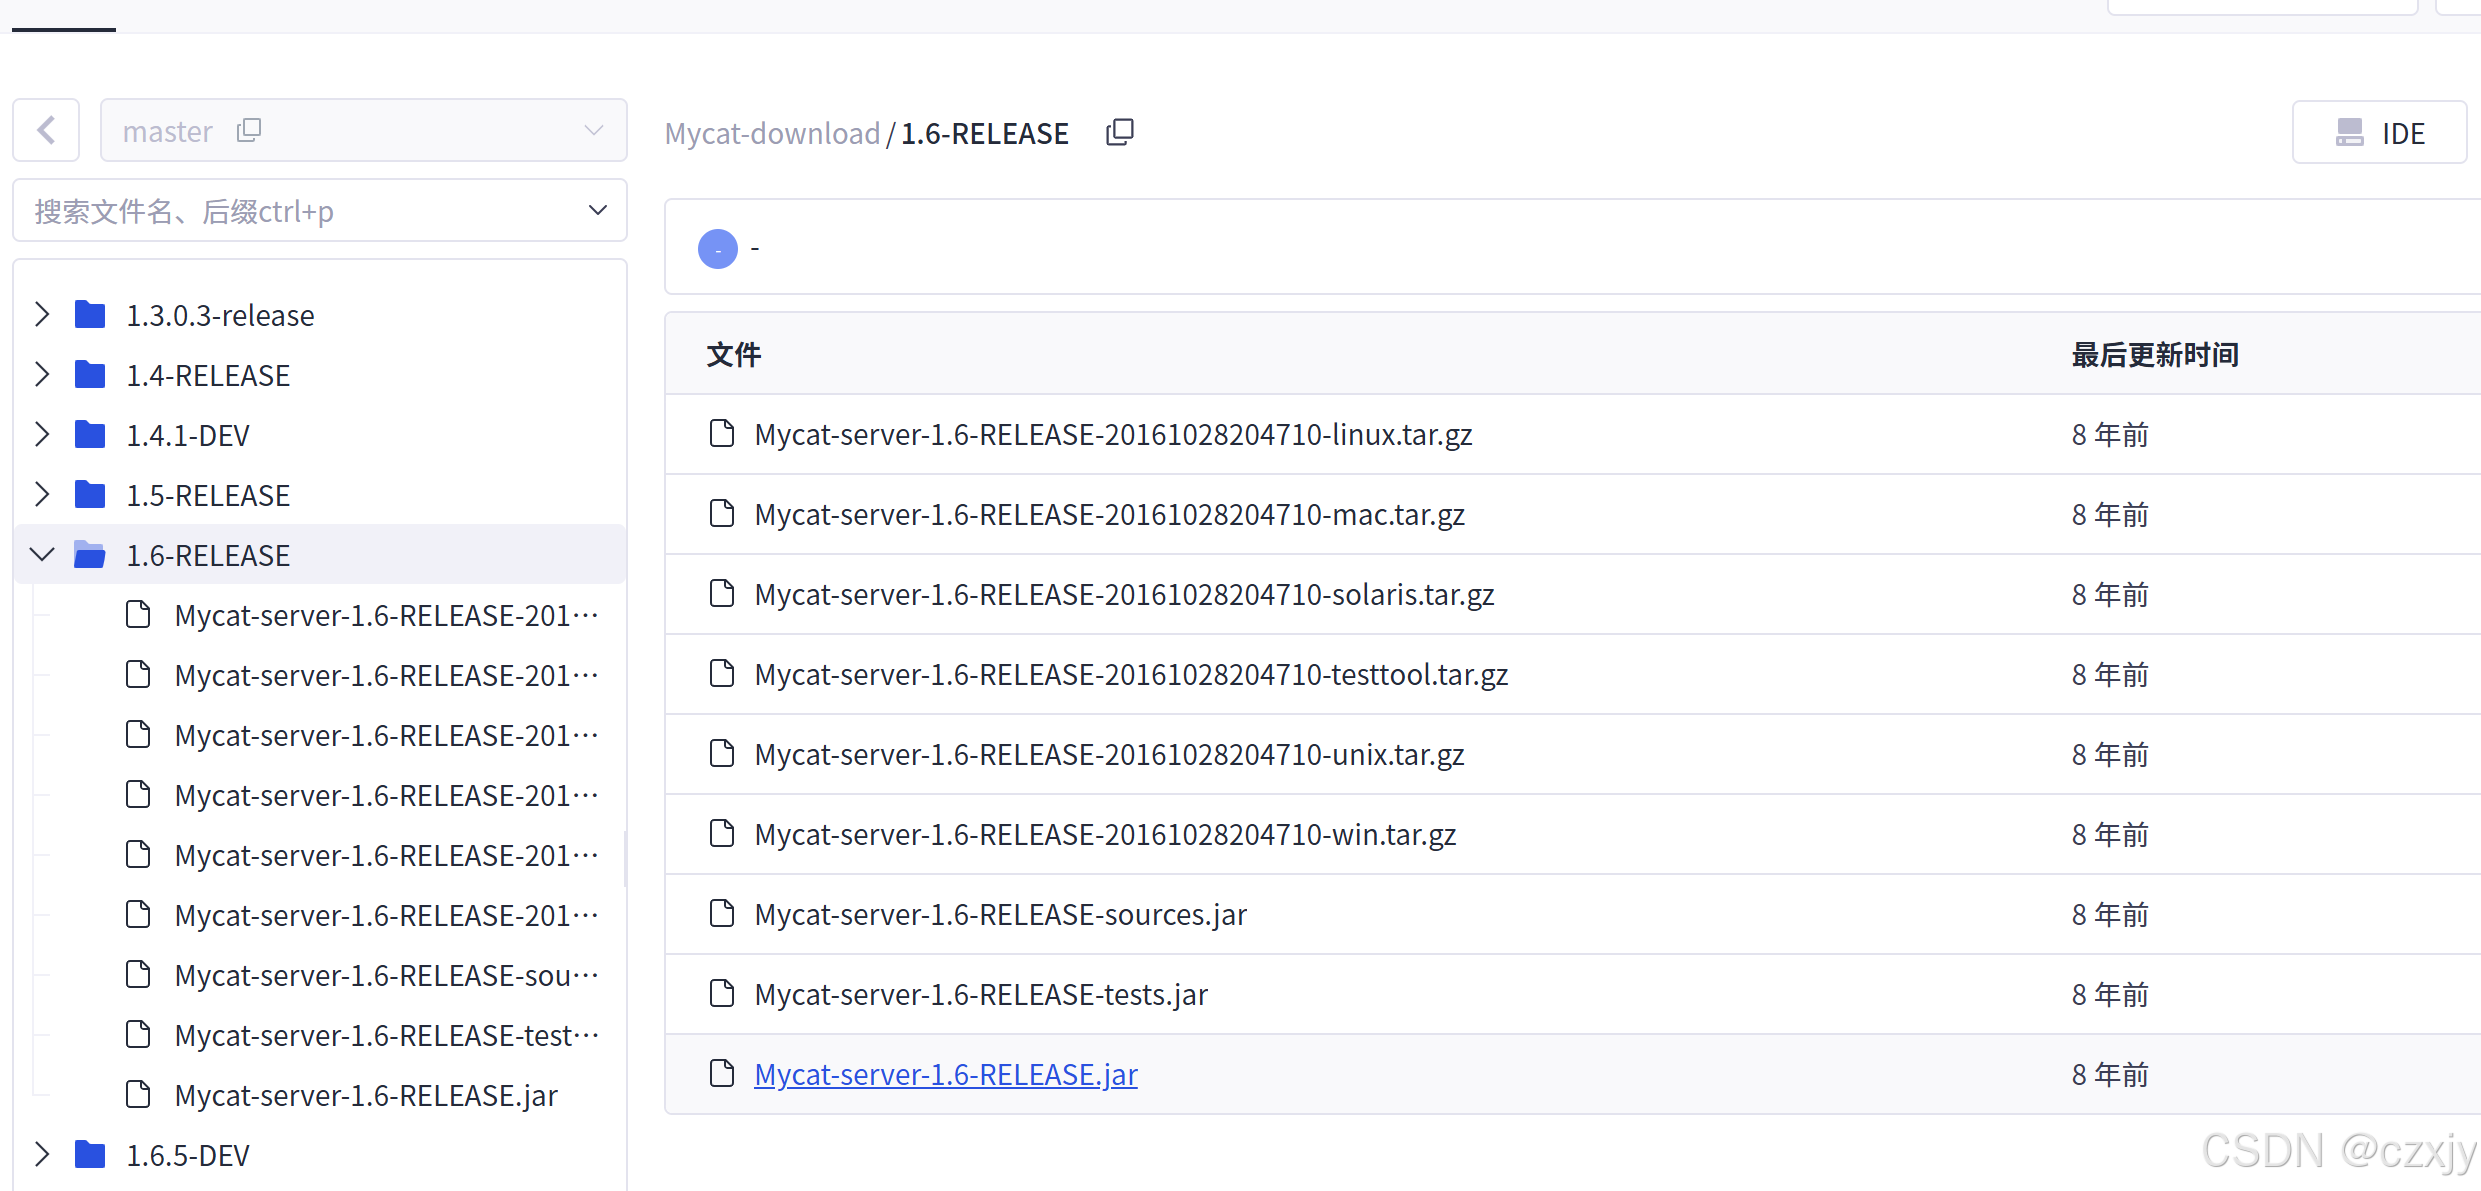The image size is (2481, 1191).
Task: Click the back arrow button left of branch selector
Action: click(x=46, y=130)
